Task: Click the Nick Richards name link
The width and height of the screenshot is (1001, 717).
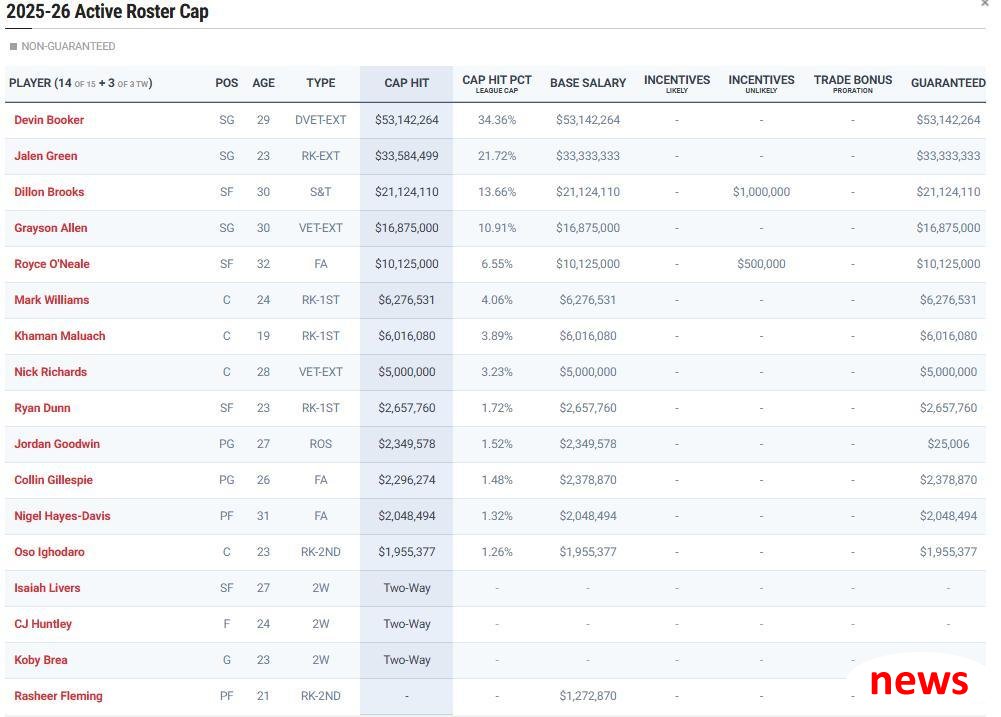Action: [x=50, y=372]
